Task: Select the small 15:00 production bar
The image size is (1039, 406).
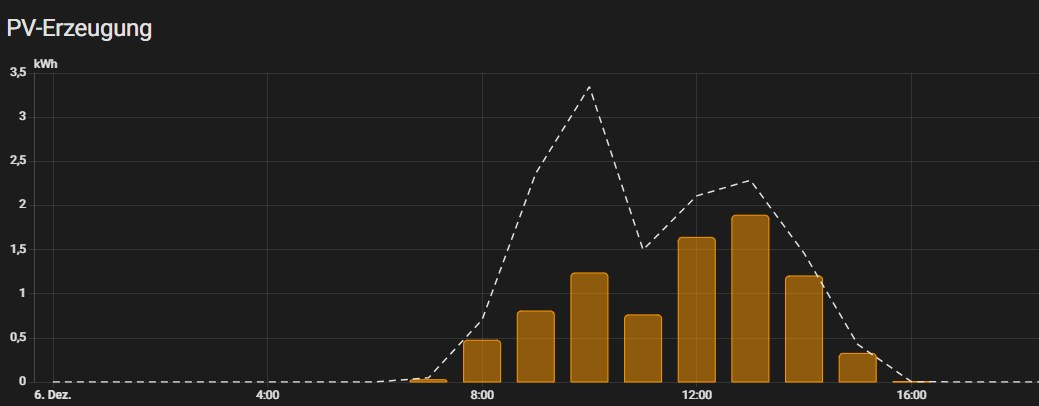Action: click(857, 367)
